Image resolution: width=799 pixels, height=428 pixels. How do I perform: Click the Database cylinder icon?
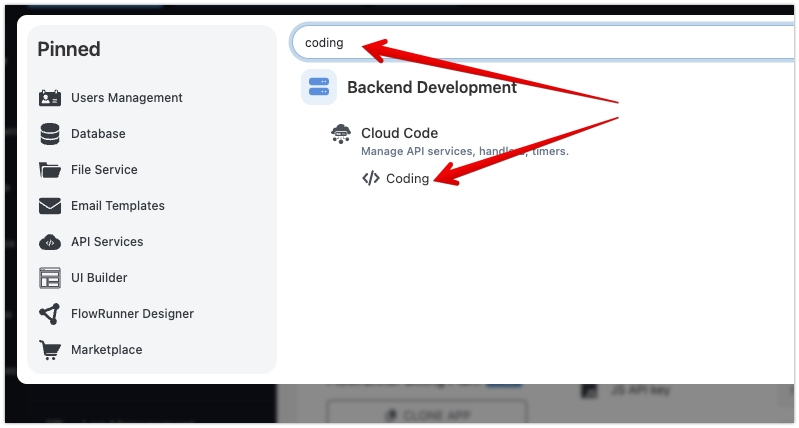pos(50,134)
